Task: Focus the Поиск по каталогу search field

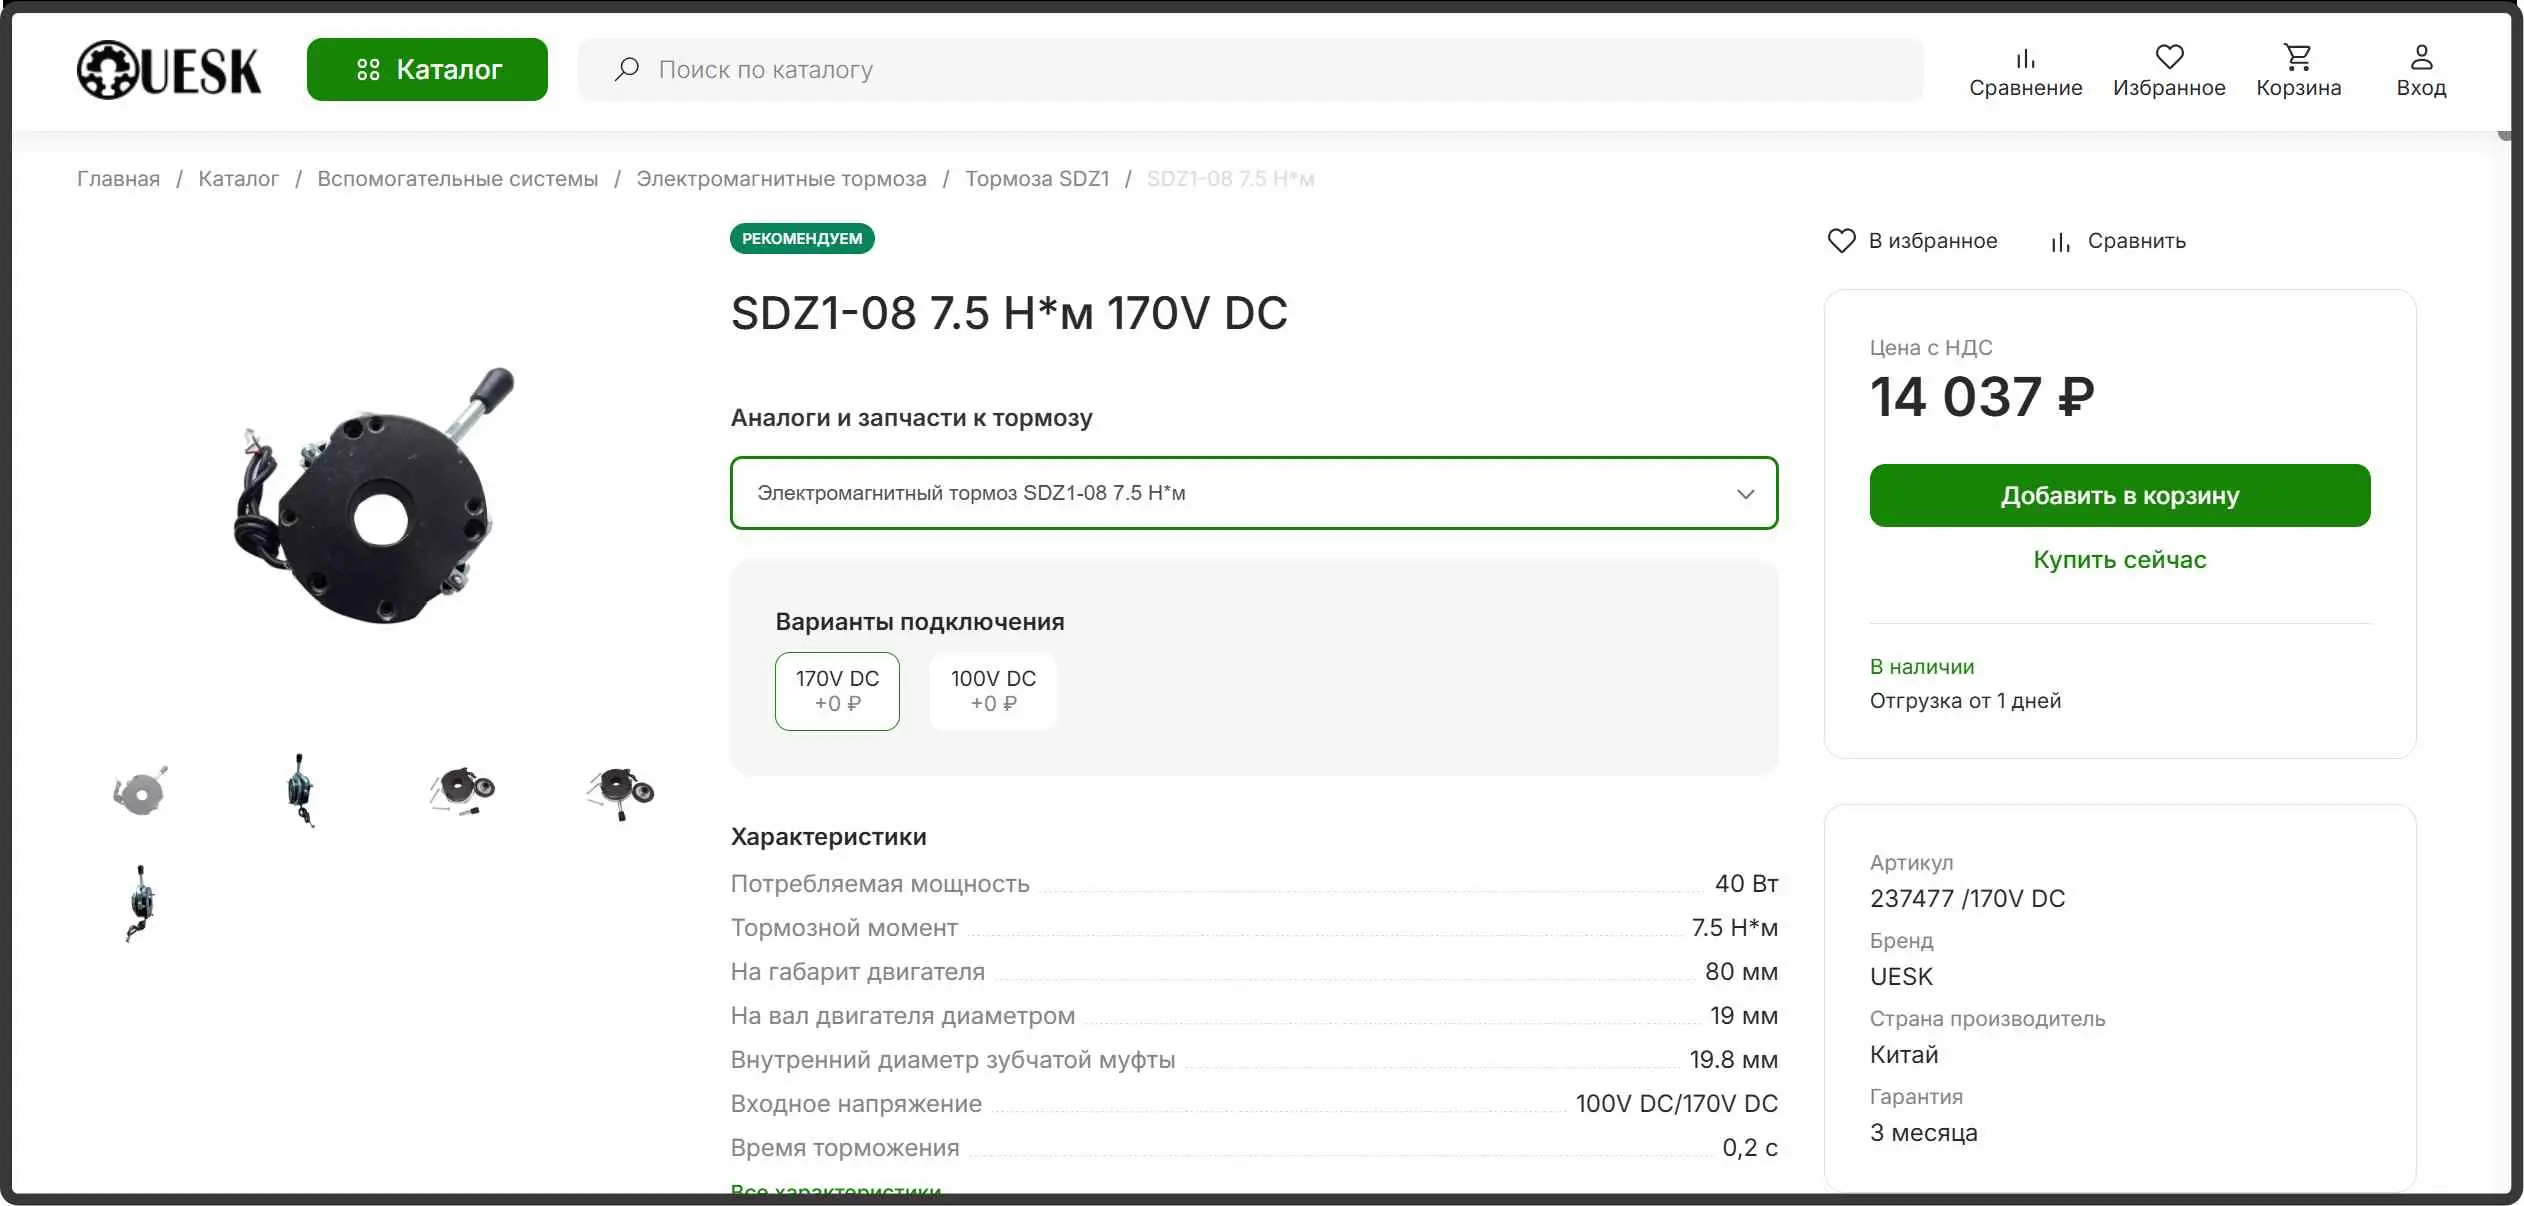Action: click(x=1250, y=69)
